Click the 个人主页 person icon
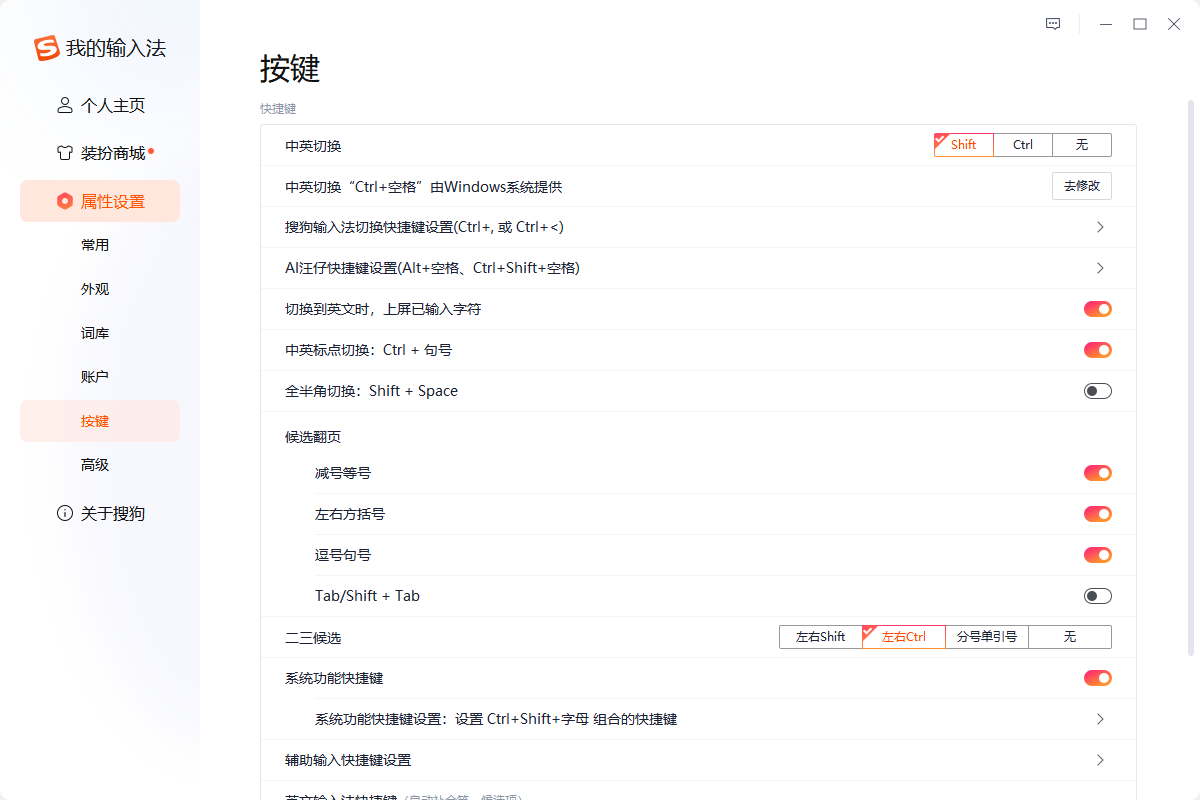 coord(64,104)
